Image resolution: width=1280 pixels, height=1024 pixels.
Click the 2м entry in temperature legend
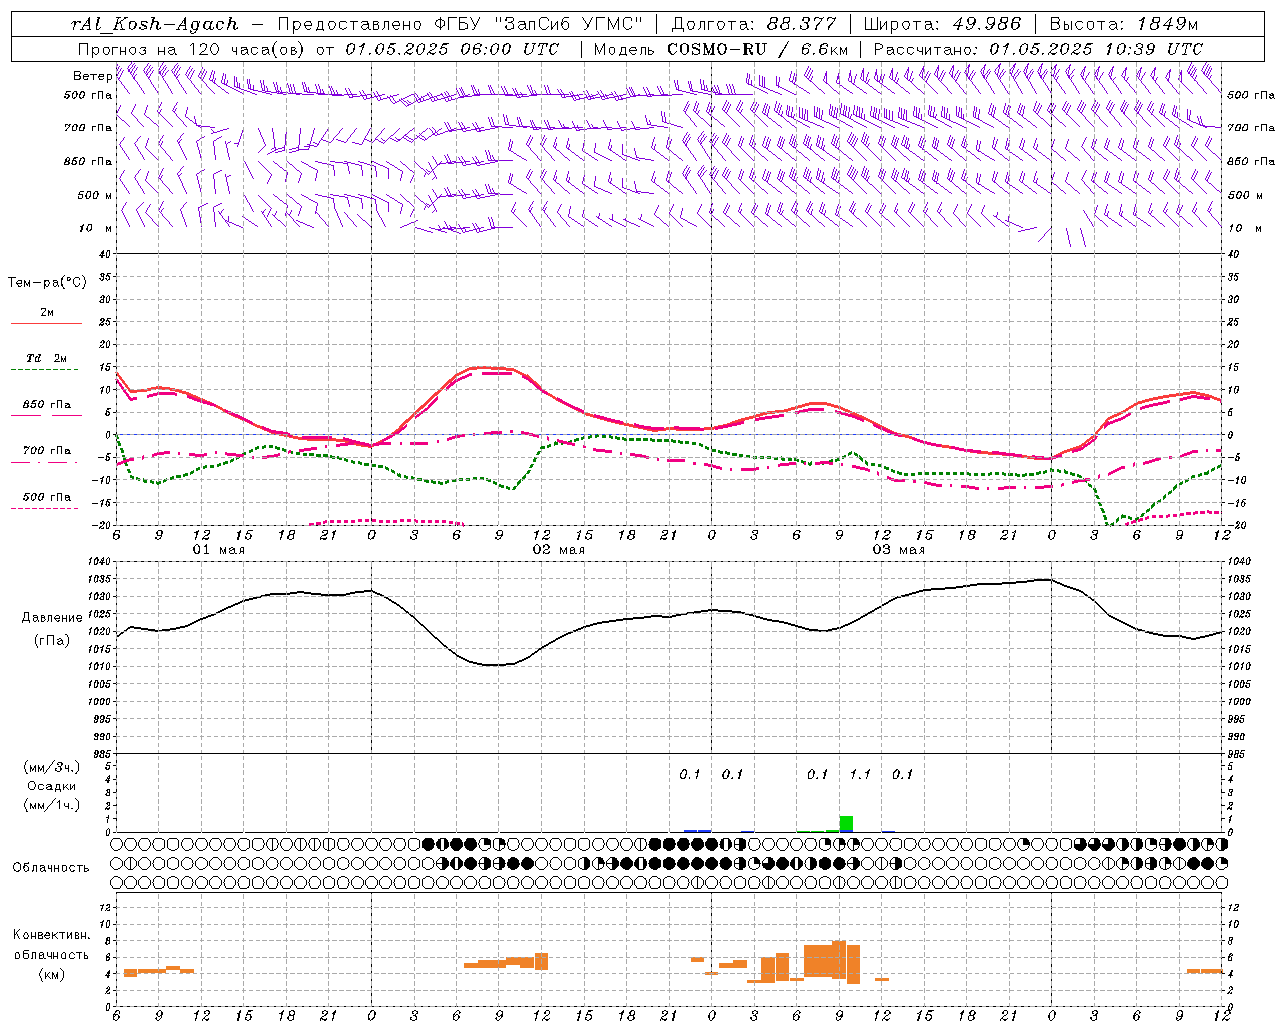click(47, 313)
